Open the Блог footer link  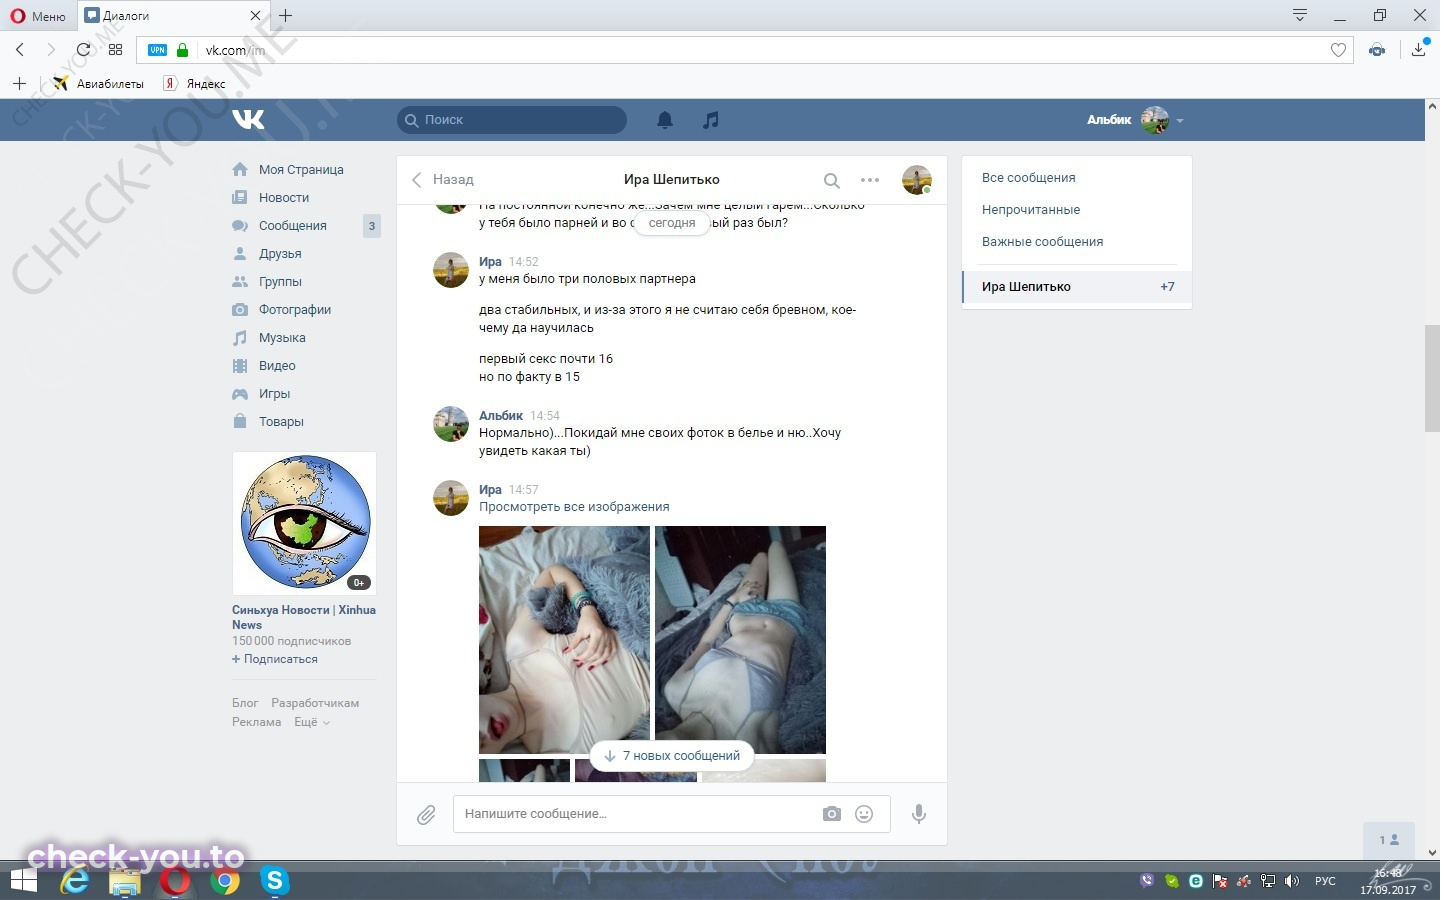pyautogui.click(x=245, y=703)
